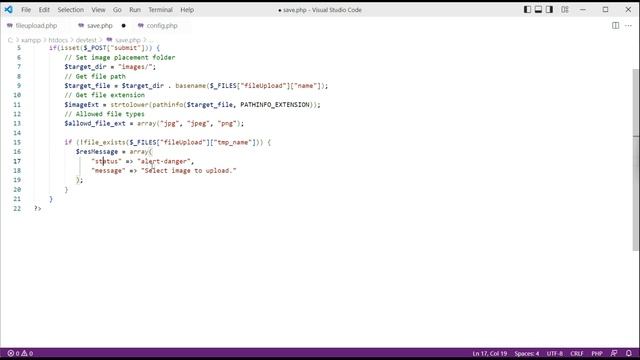
Task: Open the File menu
Action: 26,9
